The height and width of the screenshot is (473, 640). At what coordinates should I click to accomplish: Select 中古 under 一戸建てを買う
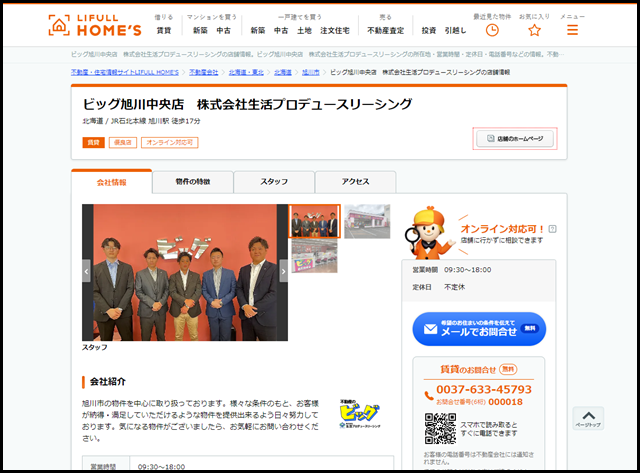click(x=281, y=30)
